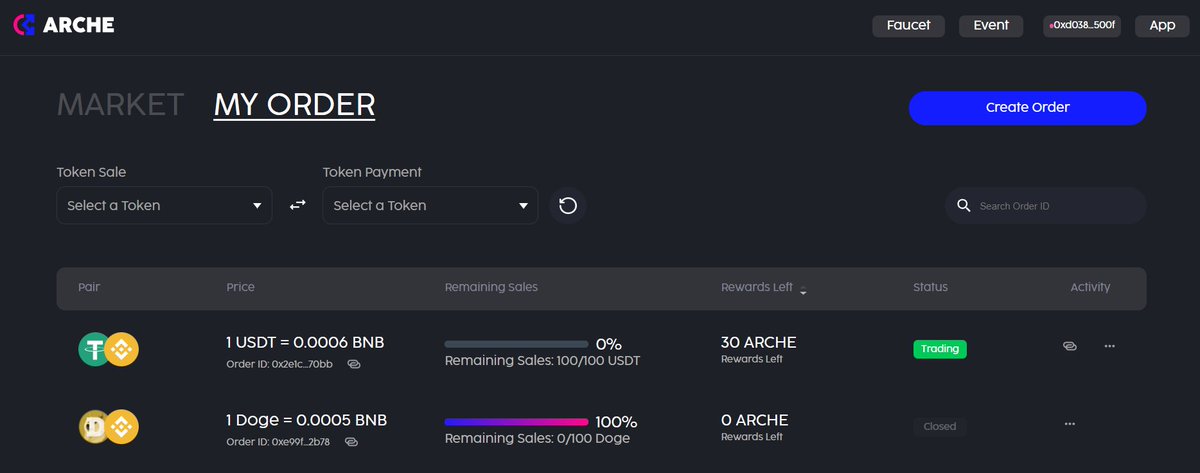Click the USDT/BNB pair token icons
Image resolution: width=1200 pixels, height=473 pixels.
(x=109, y=349)
